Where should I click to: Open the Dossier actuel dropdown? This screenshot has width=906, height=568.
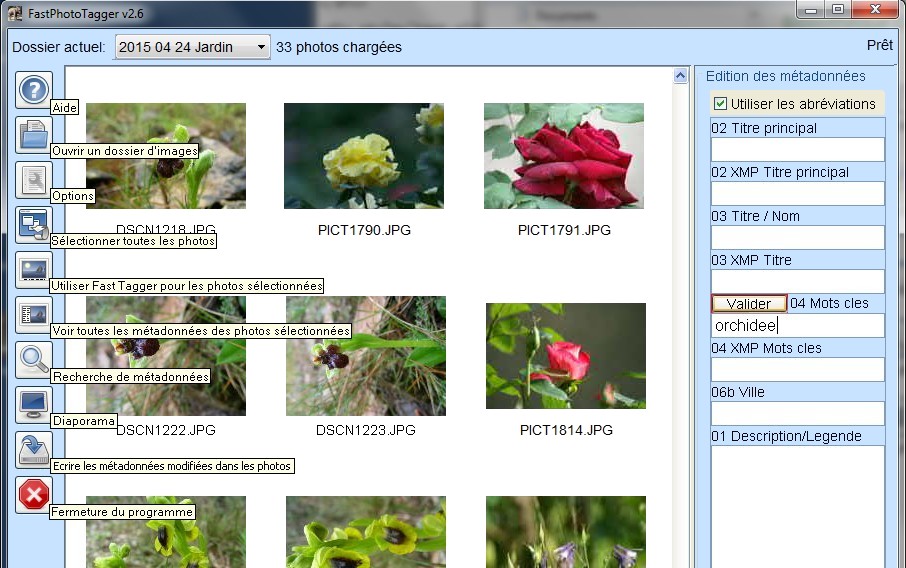[192, 47]
